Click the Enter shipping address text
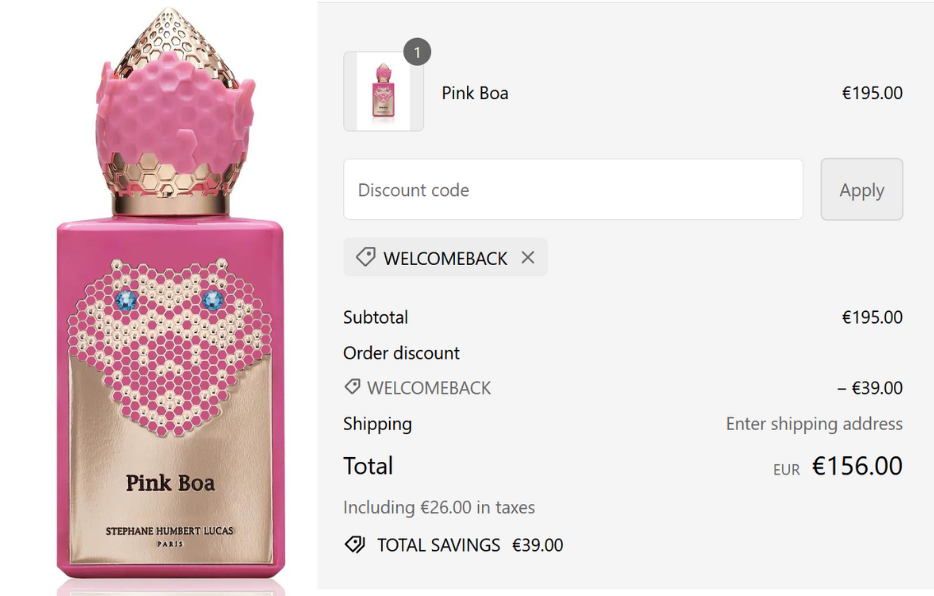The height and width of the screenshot is (596, 934). (x=814, y=424)
